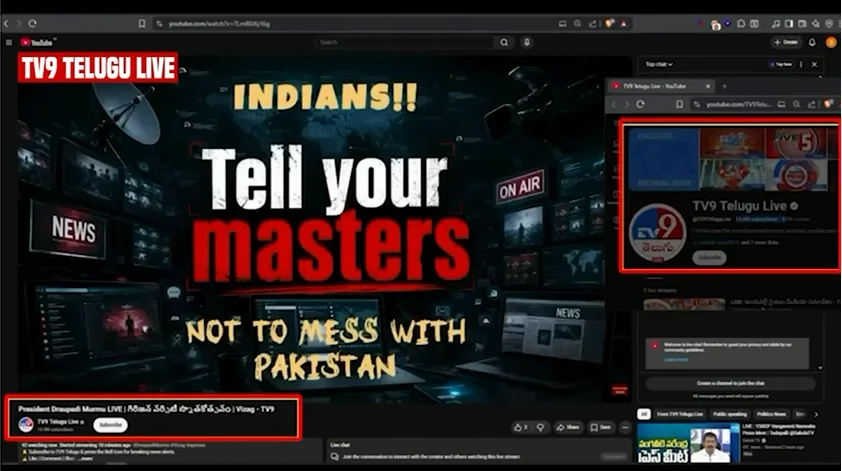
Task: Open more actions ellipsis beside Save
Action: click(625, 427)
